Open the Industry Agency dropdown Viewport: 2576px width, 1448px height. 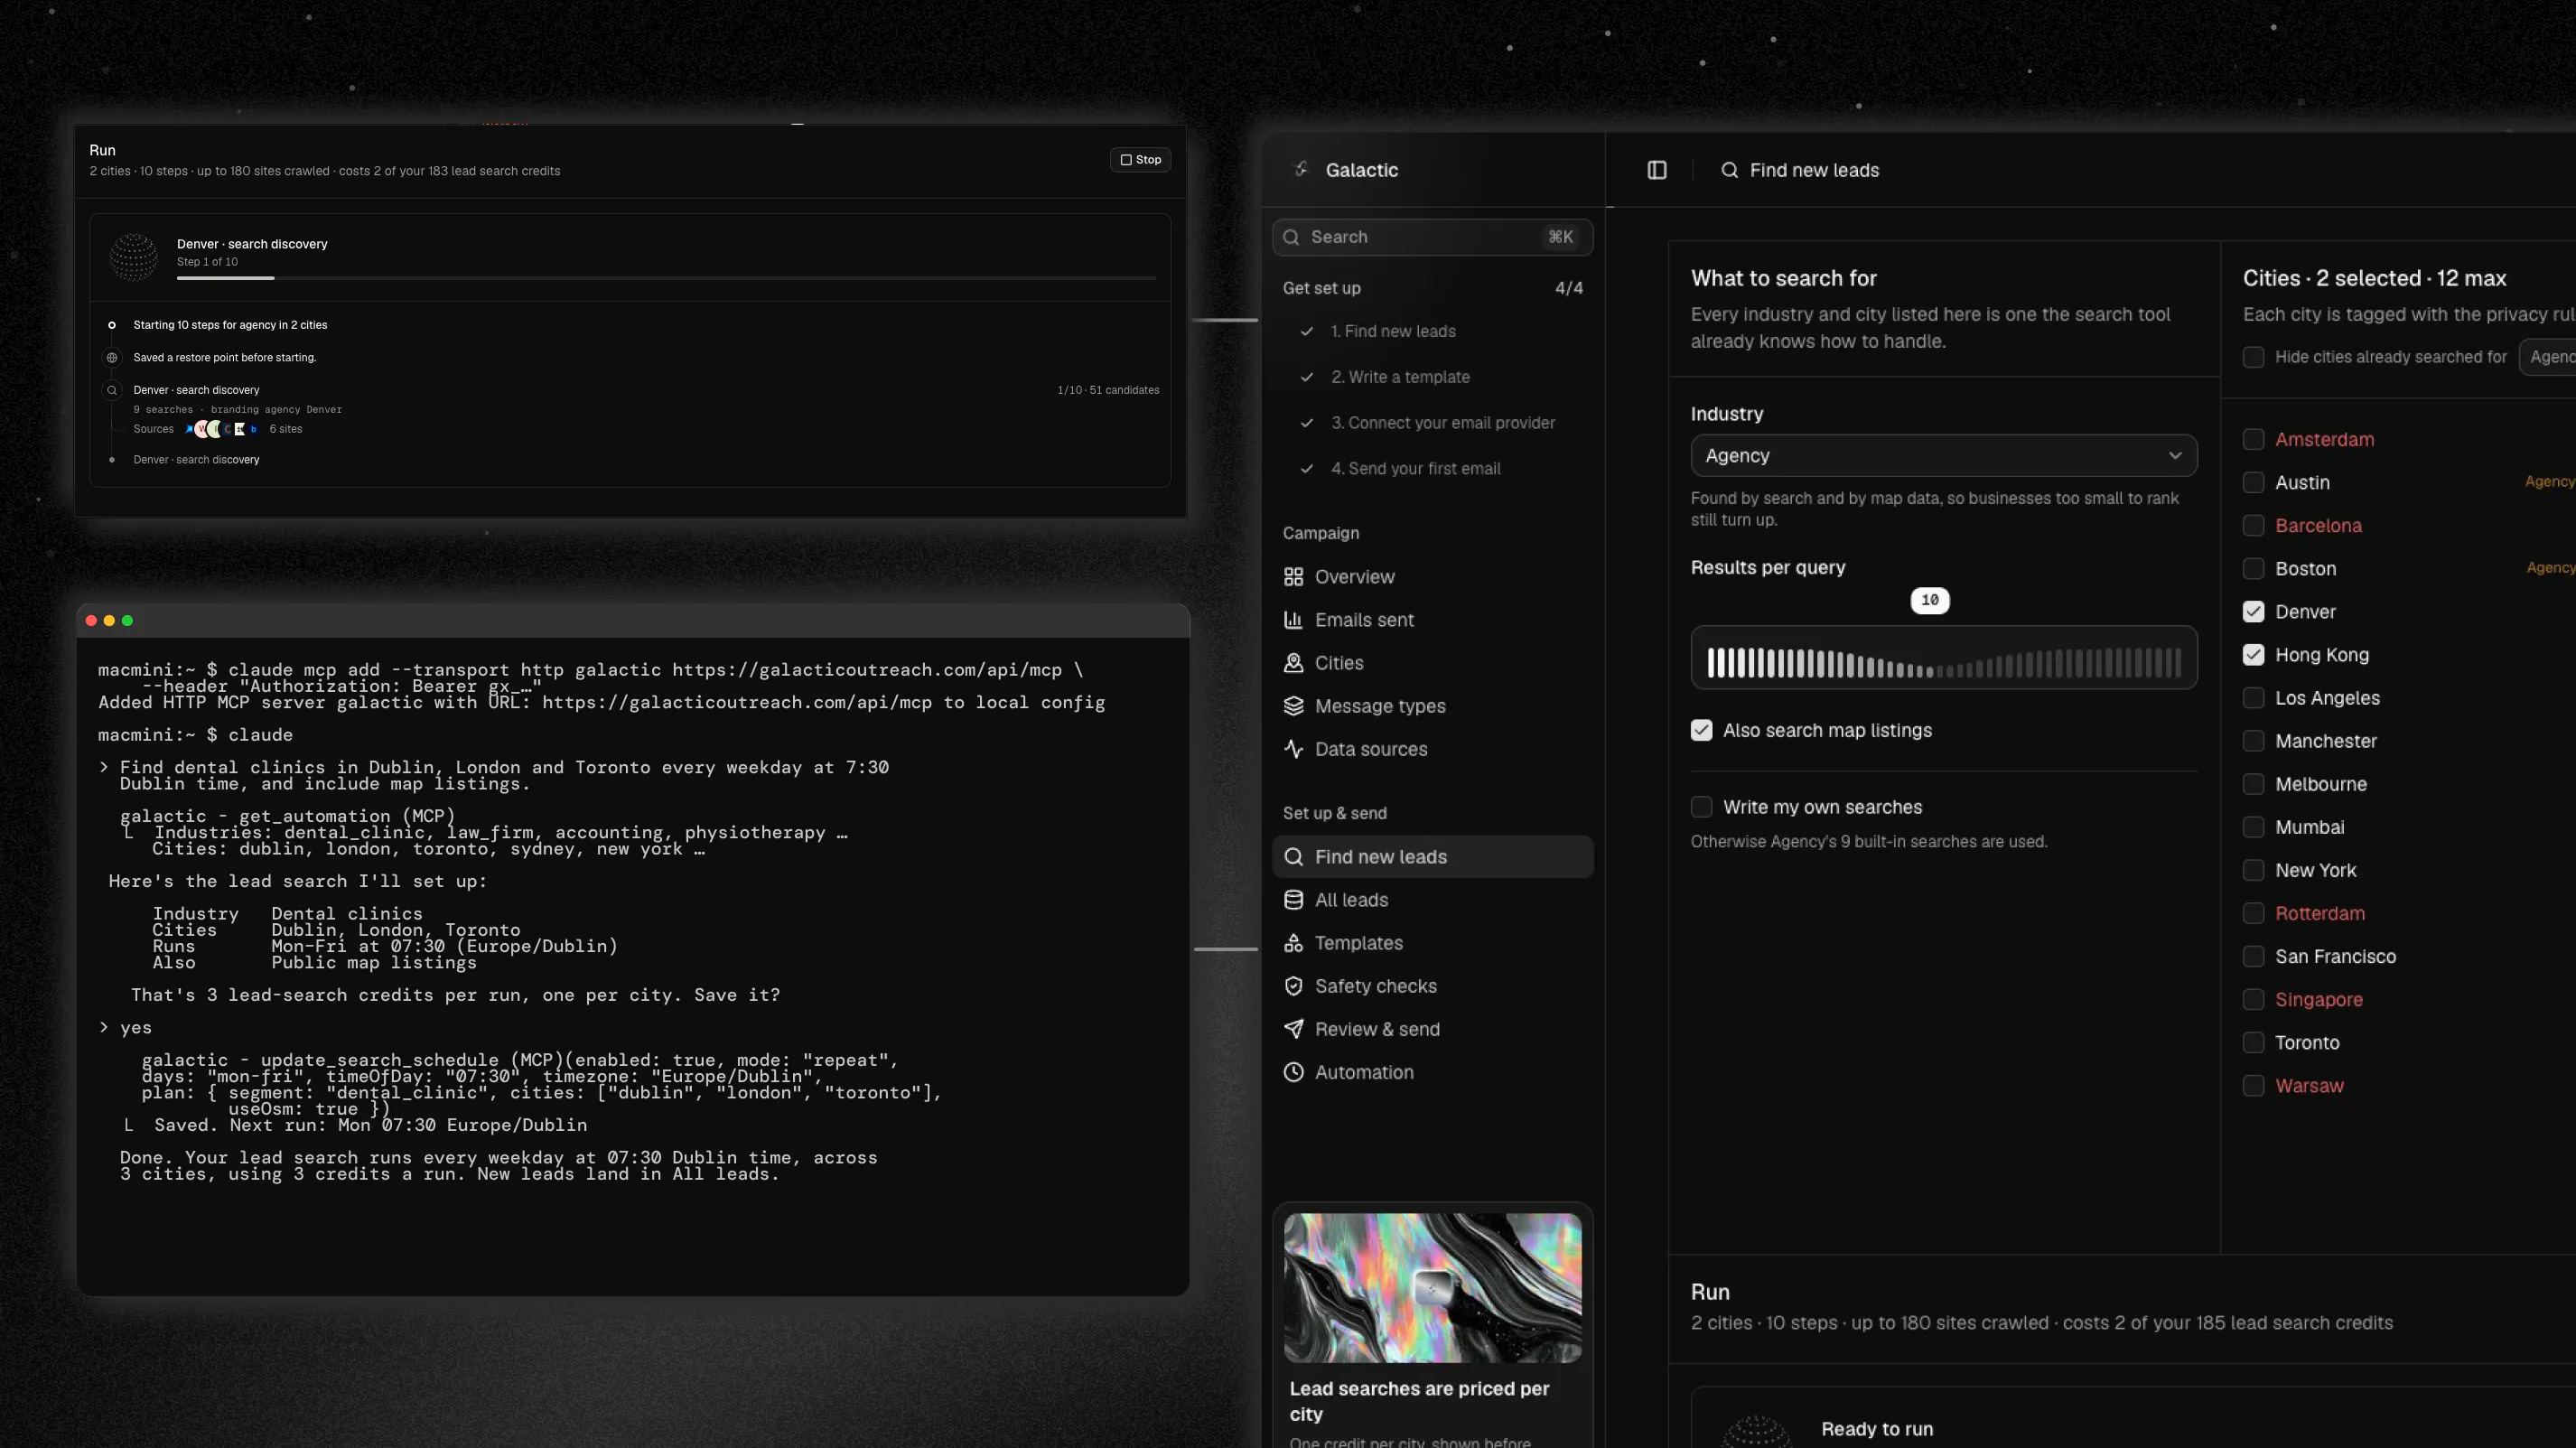click(x=1943, y=455)
